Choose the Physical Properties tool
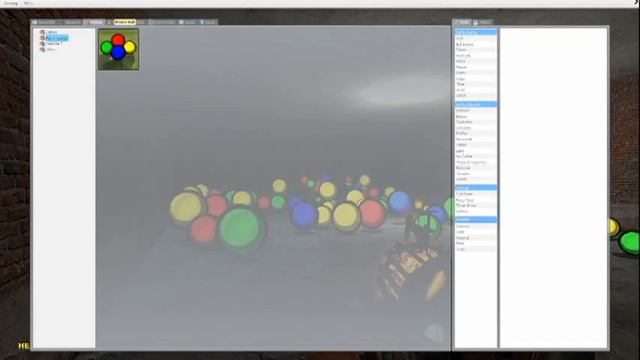This screenshot has height=360, width=640. (476, 162)
